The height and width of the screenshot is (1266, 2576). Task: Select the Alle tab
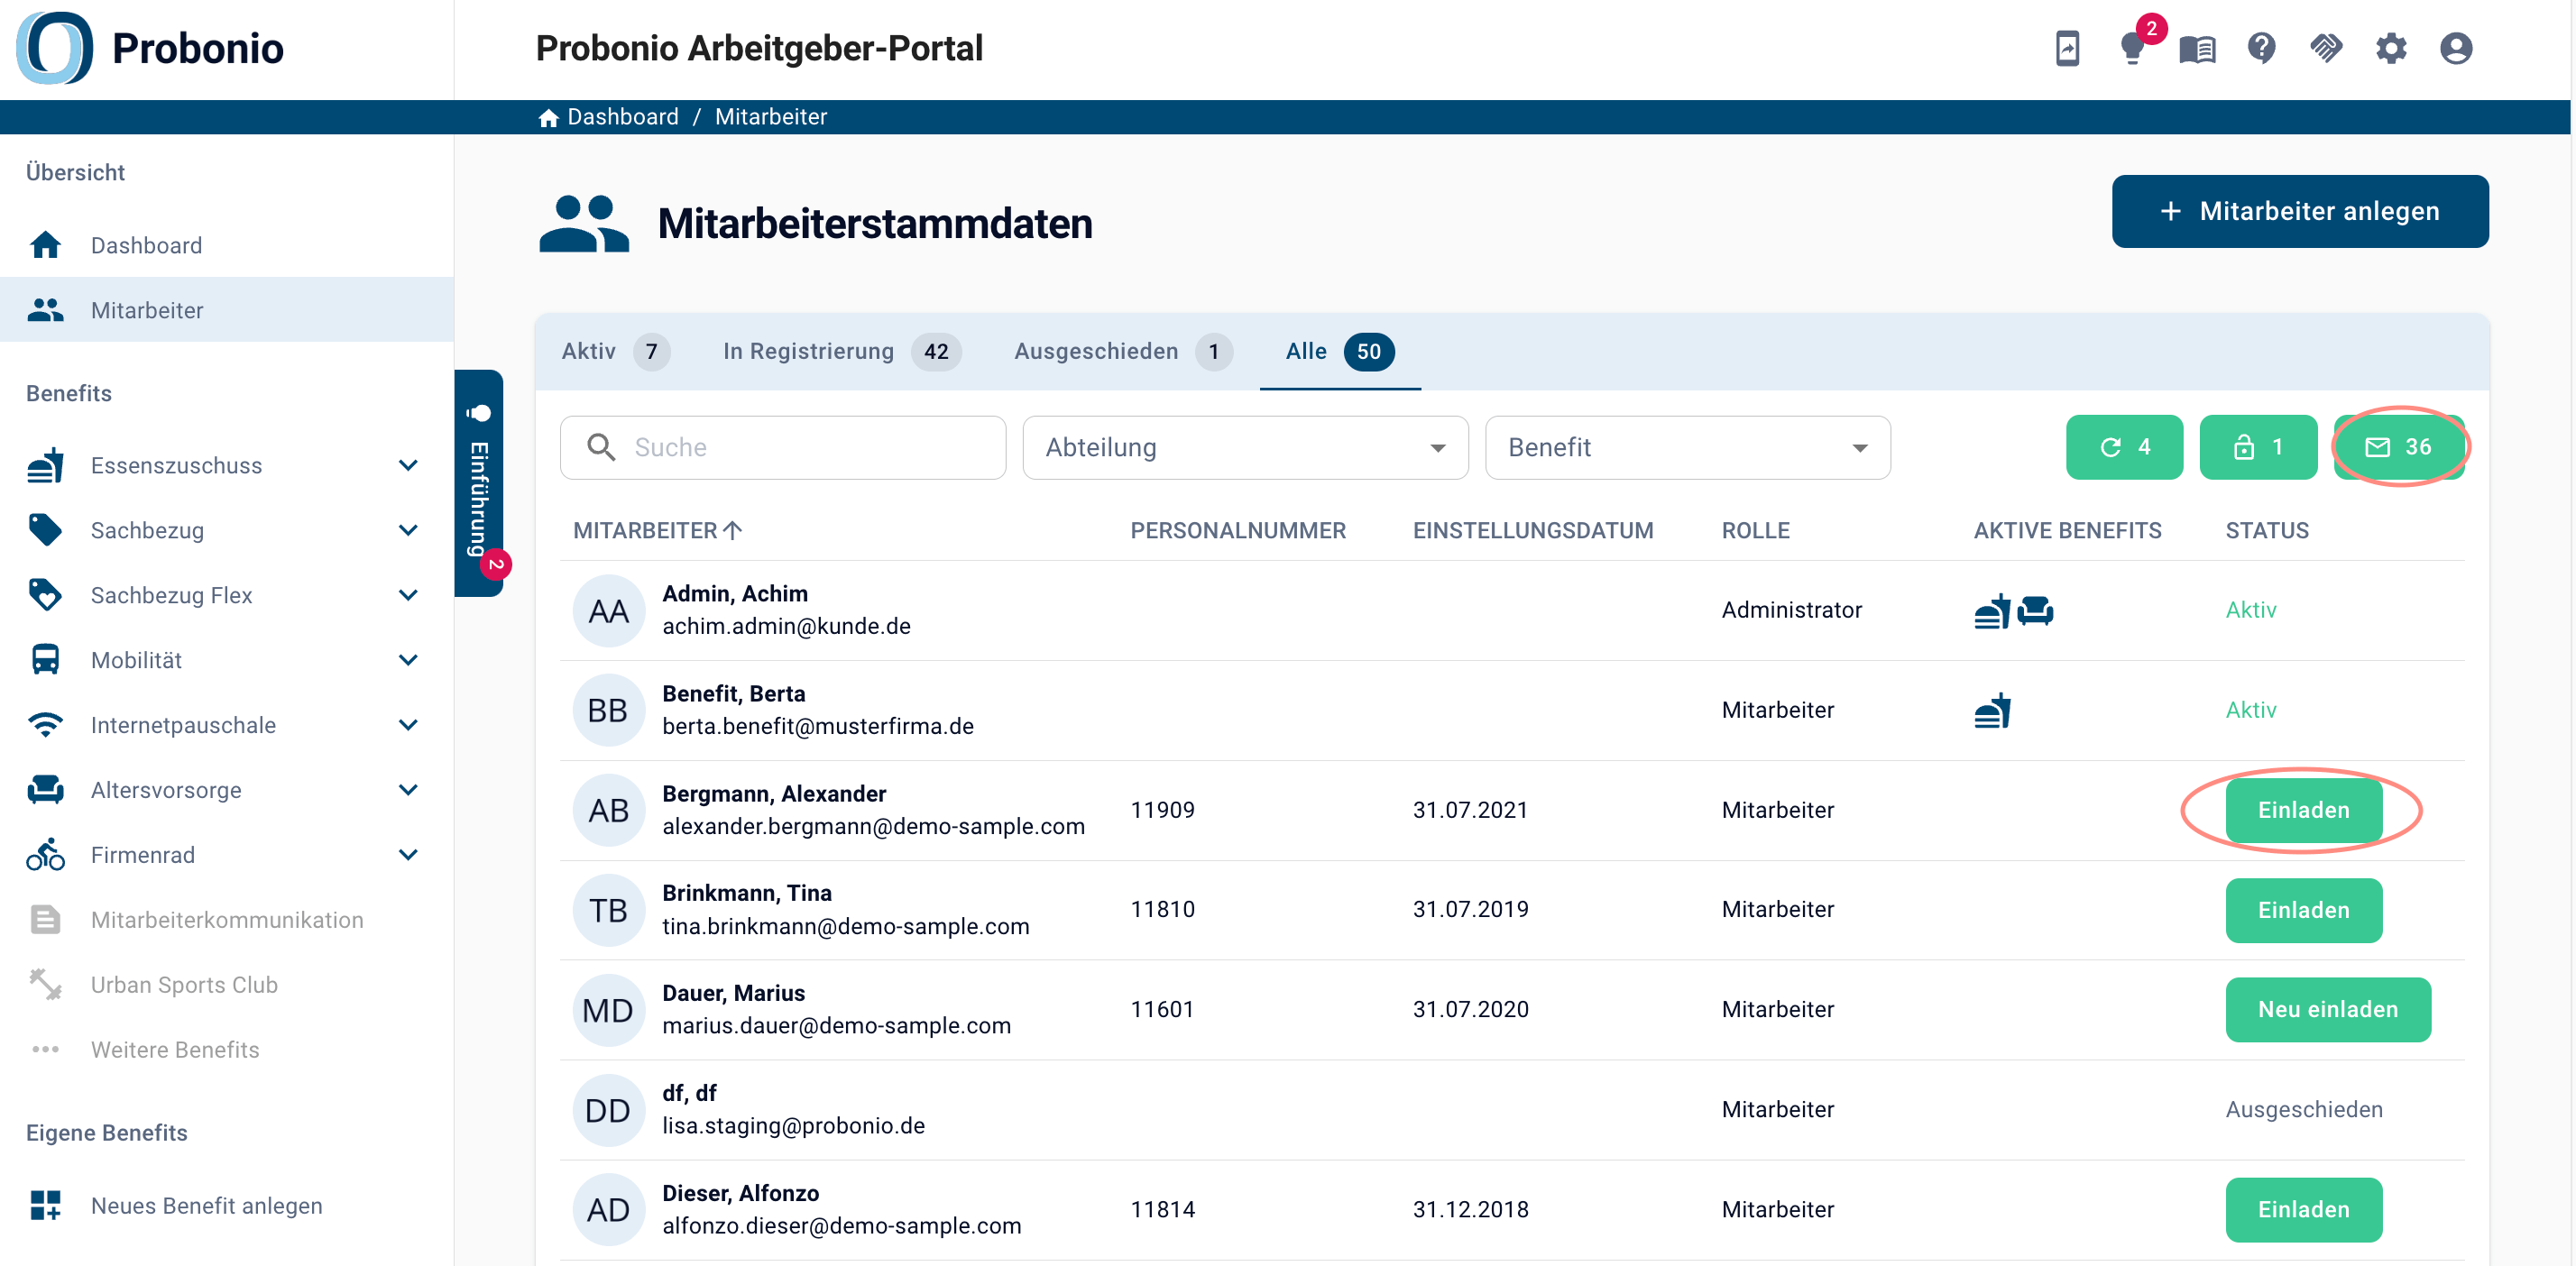click(x=1340, y=352)
